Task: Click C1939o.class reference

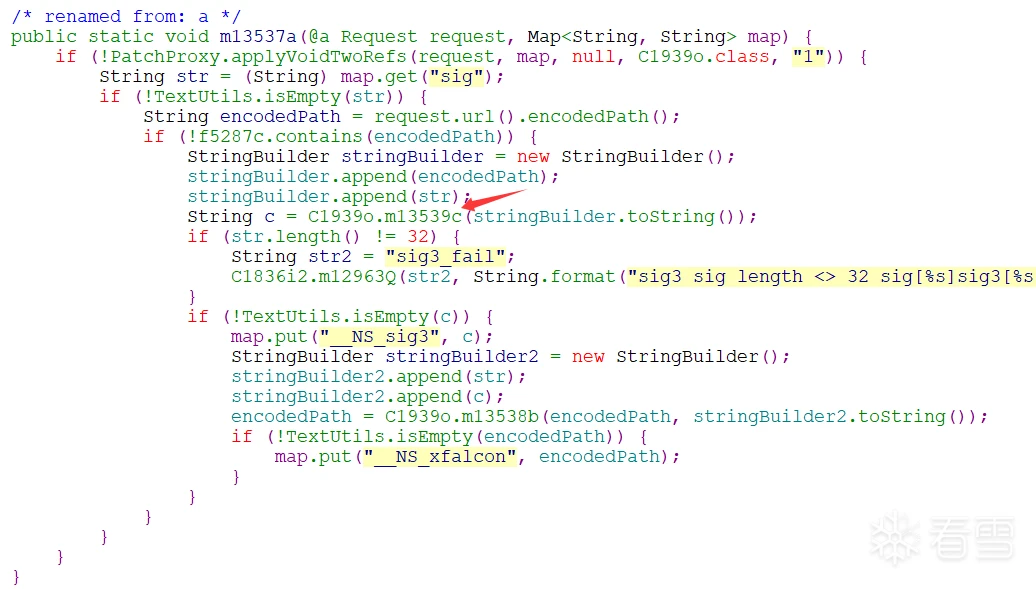Action: (703, 57)
